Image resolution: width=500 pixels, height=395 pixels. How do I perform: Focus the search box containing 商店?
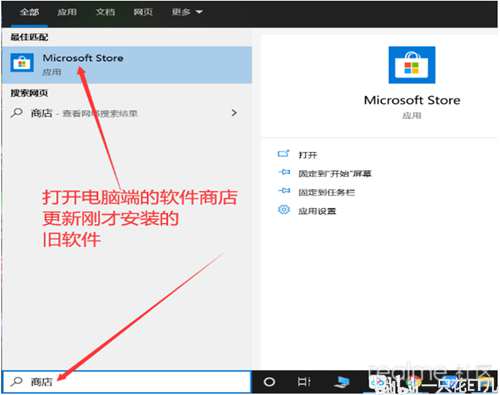click(126, 382)
